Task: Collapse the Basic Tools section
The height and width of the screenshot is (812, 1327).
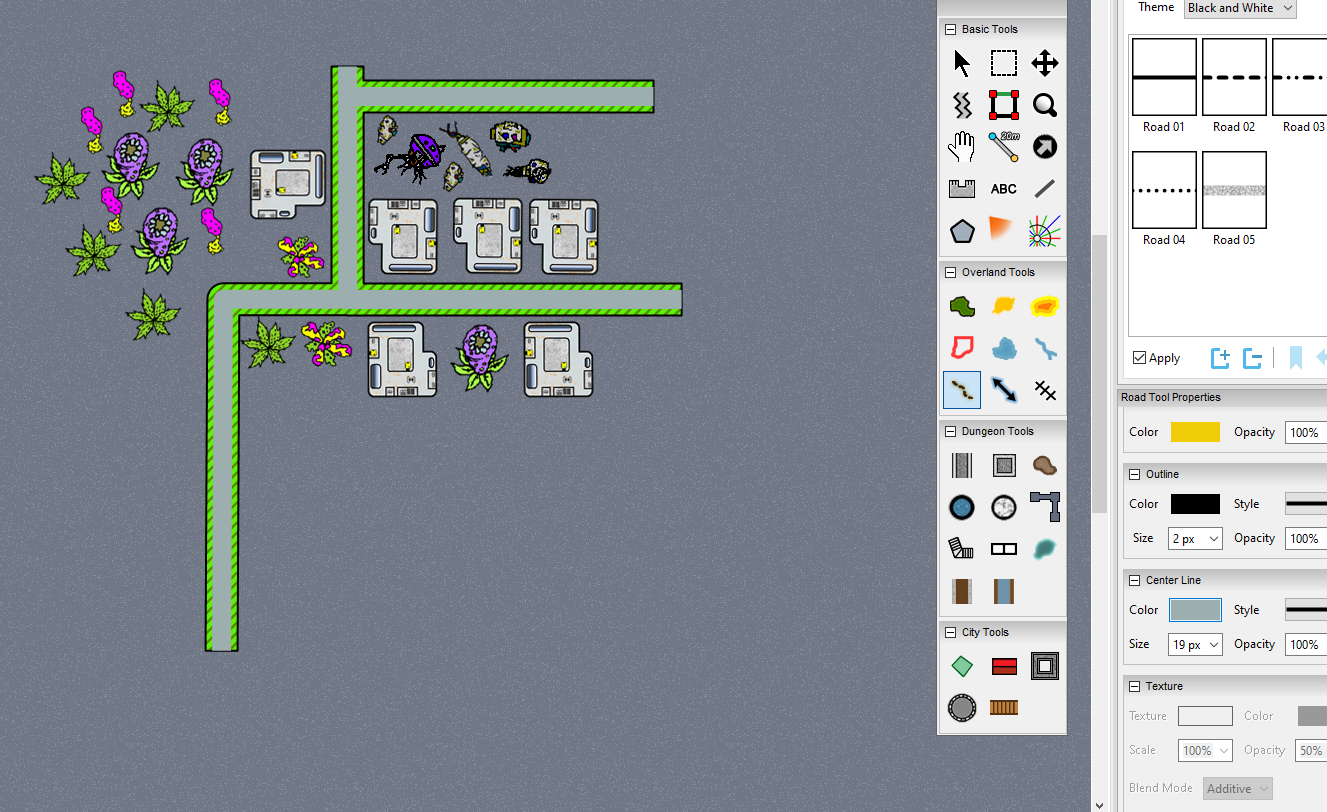Action: pos(950,30)
